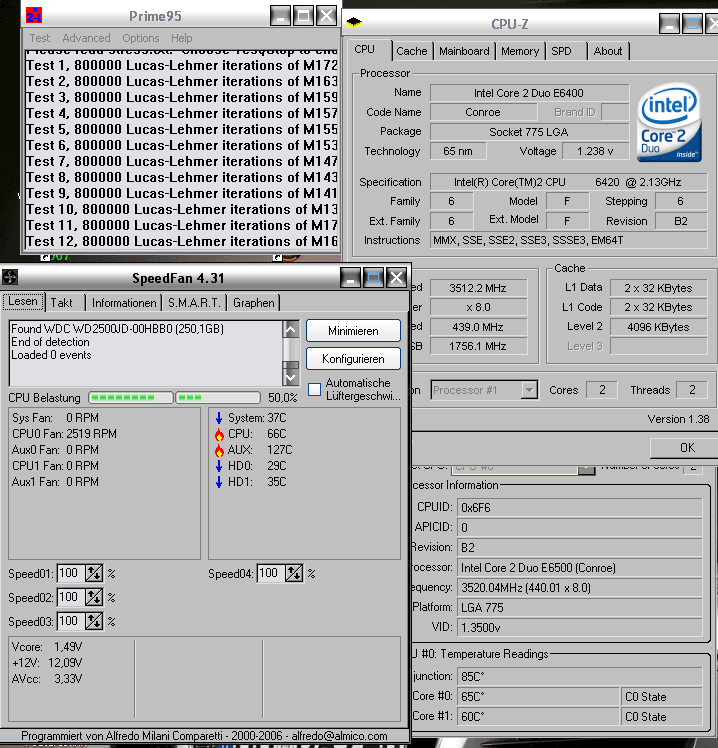Click the Instructions field MMX, SSE list
Image resolution: width=718 pixels, height=748 pixels.
pos(568,240)
